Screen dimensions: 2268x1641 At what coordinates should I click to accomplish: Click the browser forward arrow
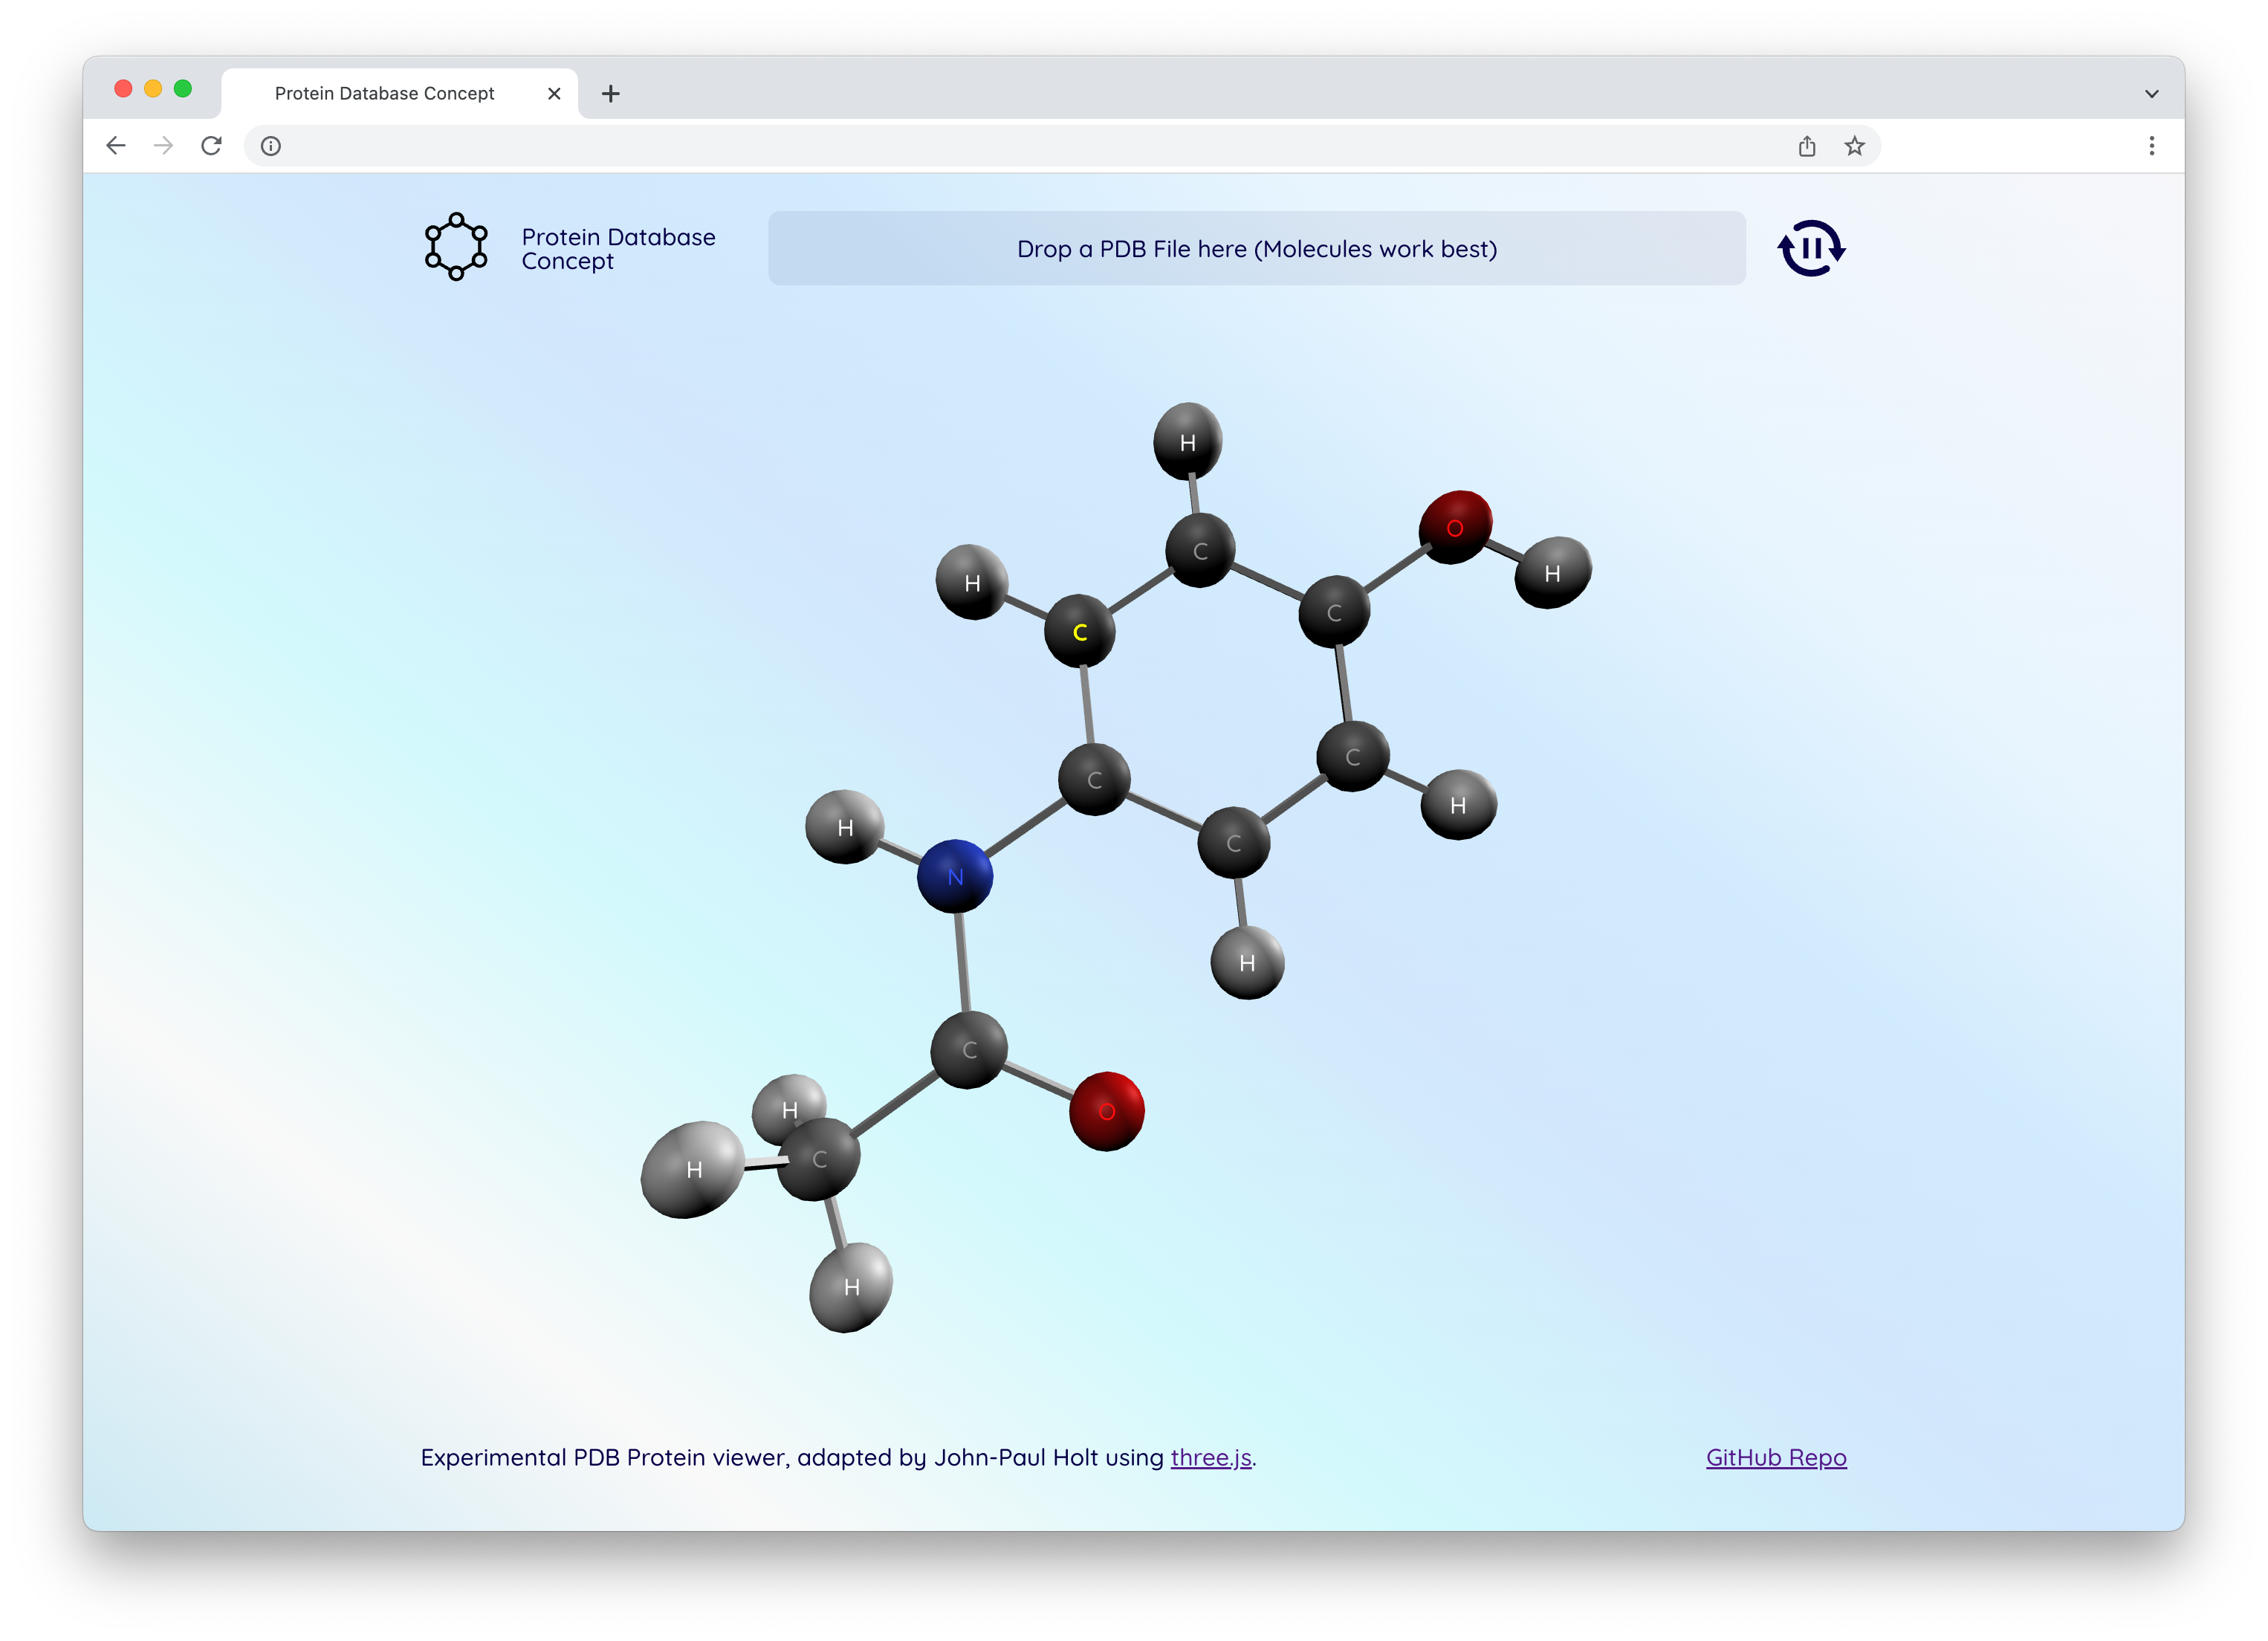point(164,146)
